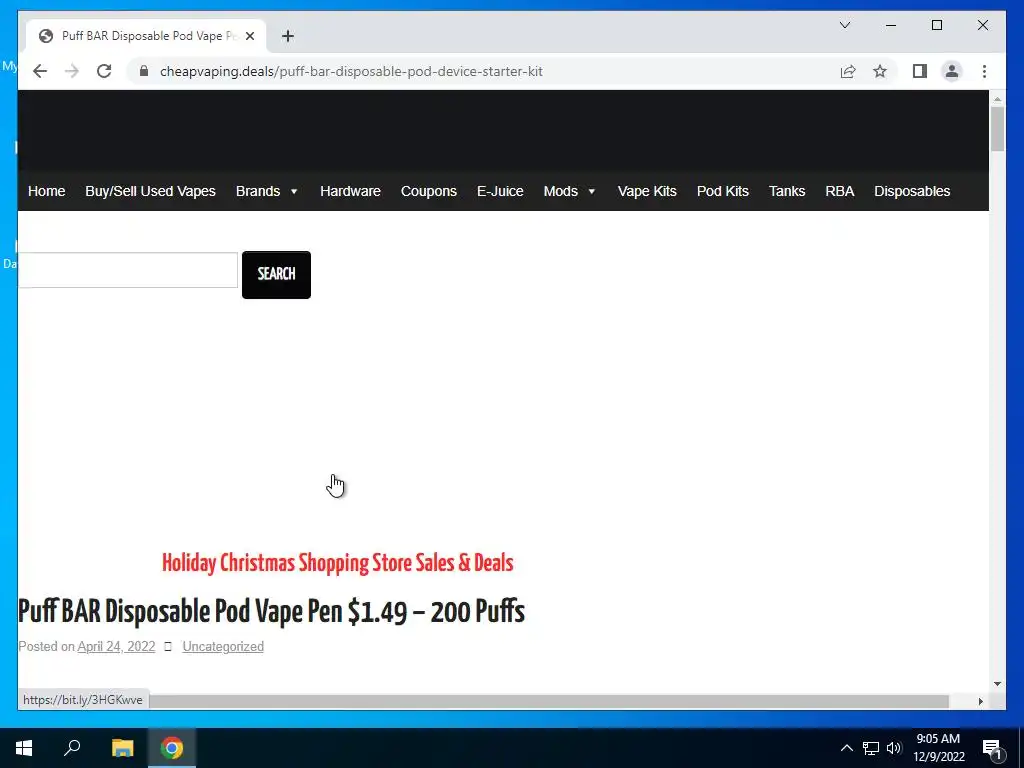Click the forward navigation arrow

72,71
